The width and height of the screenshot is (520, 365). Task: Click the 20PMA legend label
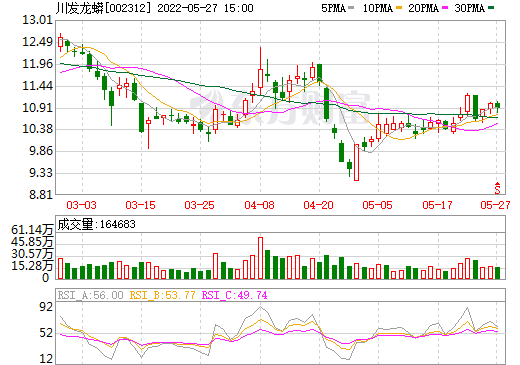[423, 8]
